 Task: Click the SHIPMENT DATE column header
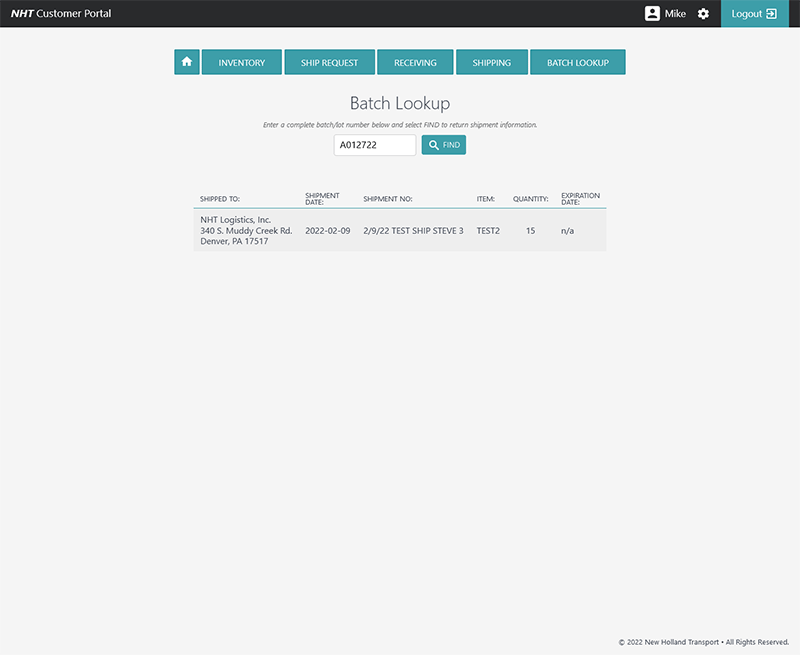click(x=322, y=199)
